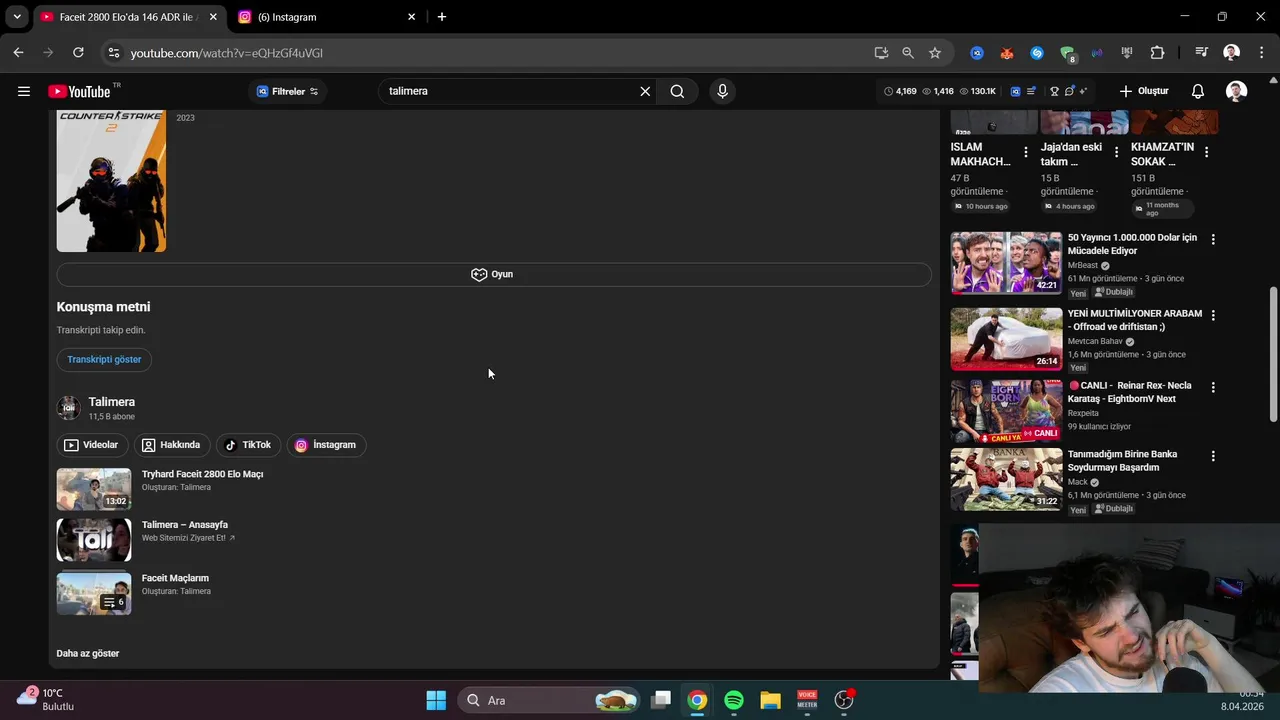Click the Oyun game category button
Viewport: 1280px width, 720px height.
494,274
